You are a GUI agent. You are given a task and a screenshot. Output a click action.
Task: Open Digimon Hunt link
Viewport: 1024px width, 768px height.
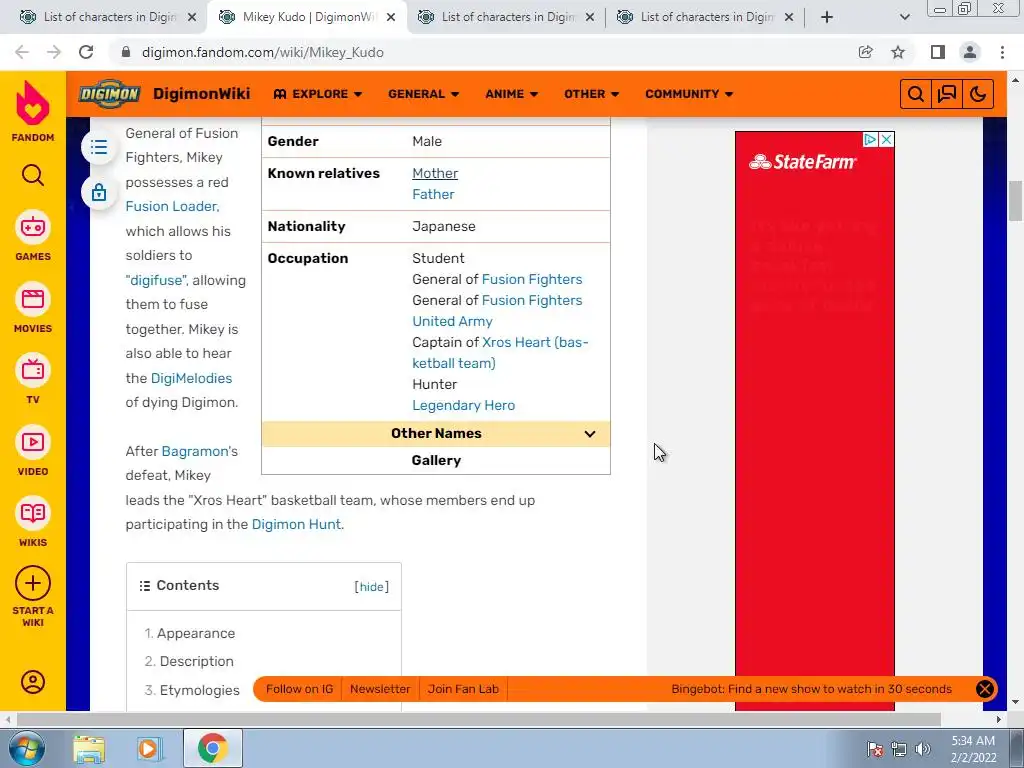(296, 524)
